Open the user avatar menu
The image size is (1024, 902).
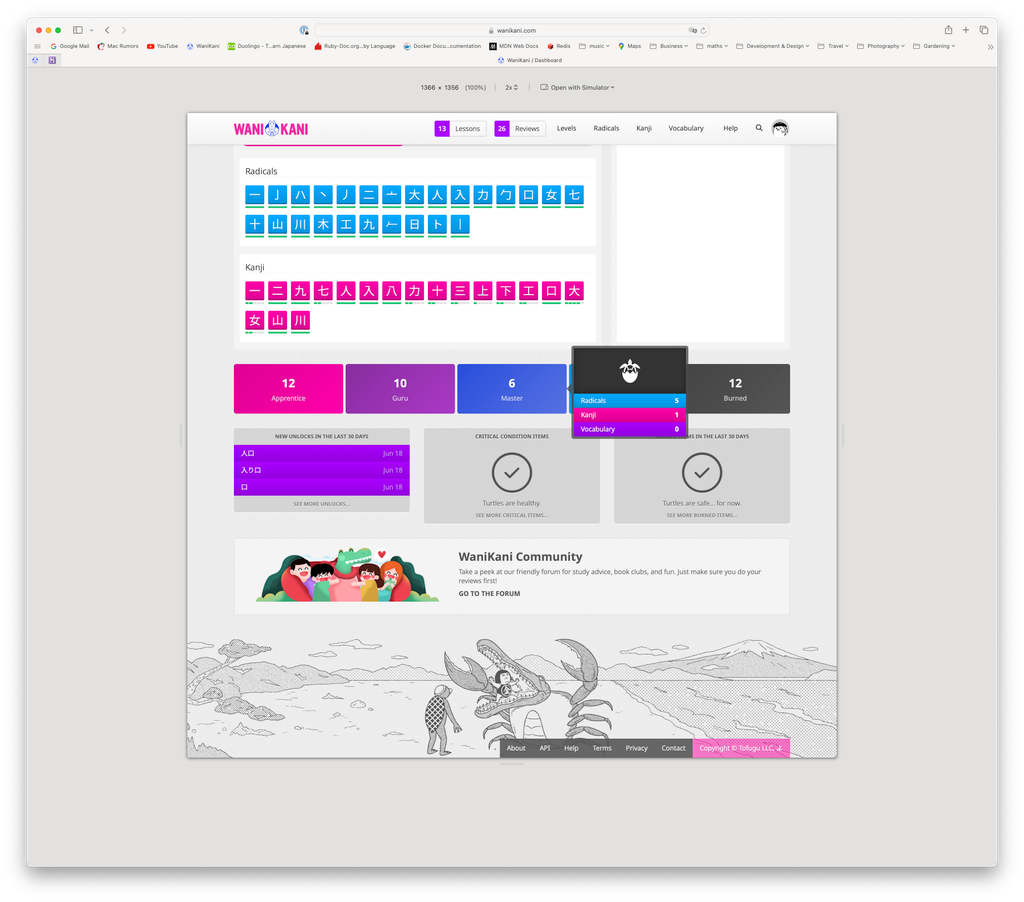780,128
